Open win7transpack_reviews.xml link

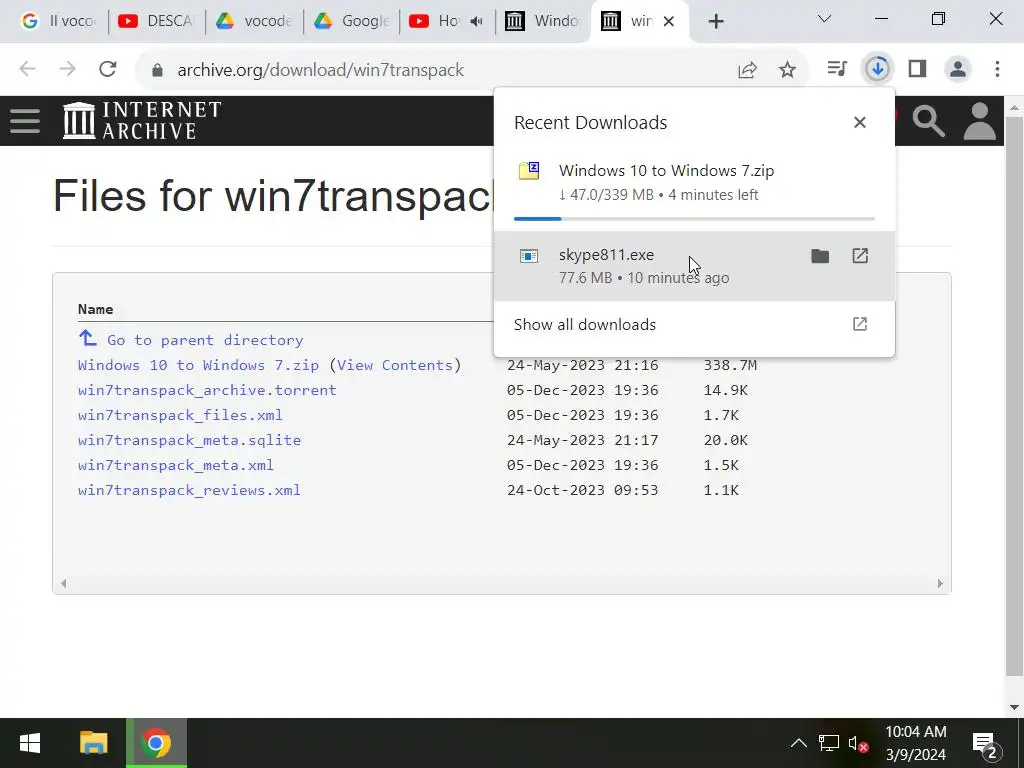[x=189, y=490]
